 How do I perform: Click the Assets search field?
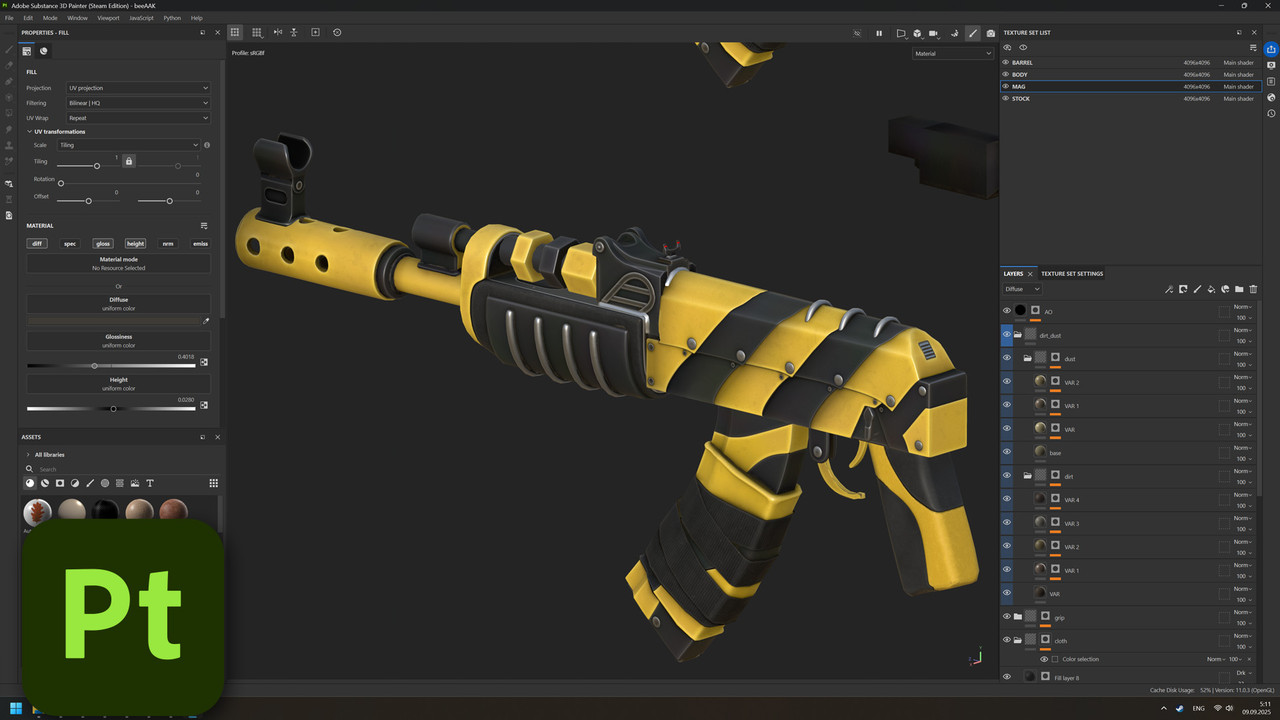click(120, 469)
